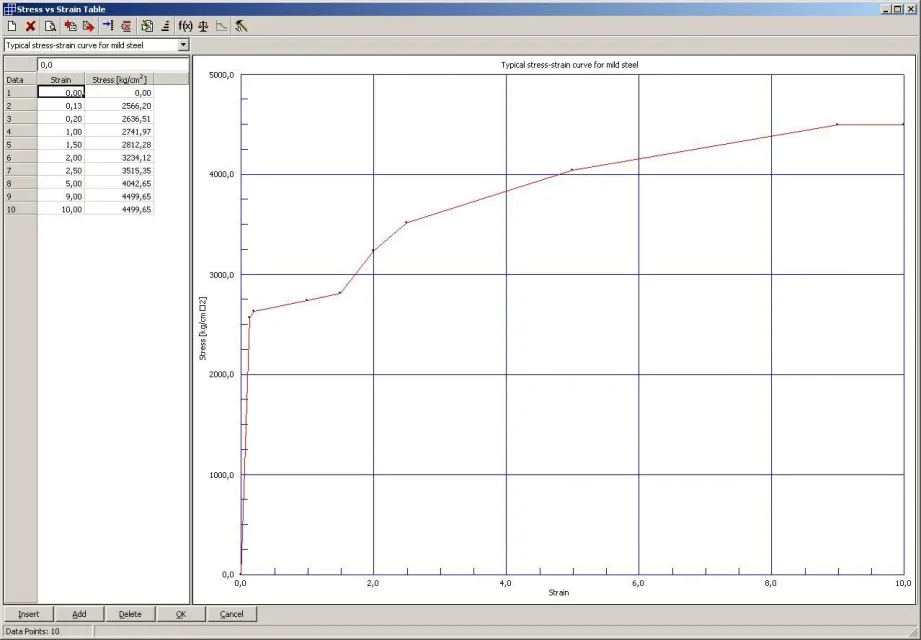
Task: Click the Strain axis label under the chart
Action: 559,592
